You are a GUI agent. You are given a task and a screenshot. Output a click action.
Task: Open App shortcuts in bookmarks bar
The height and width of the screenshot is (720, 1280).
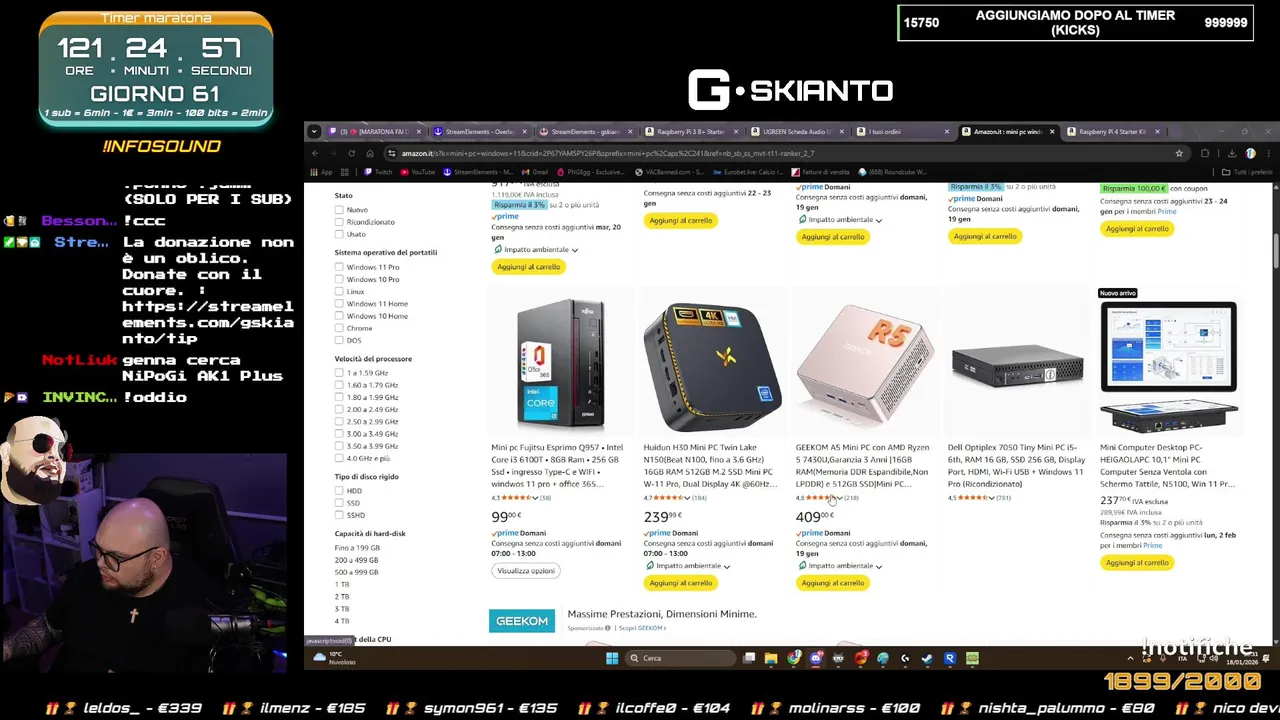[x=322, y=172]
